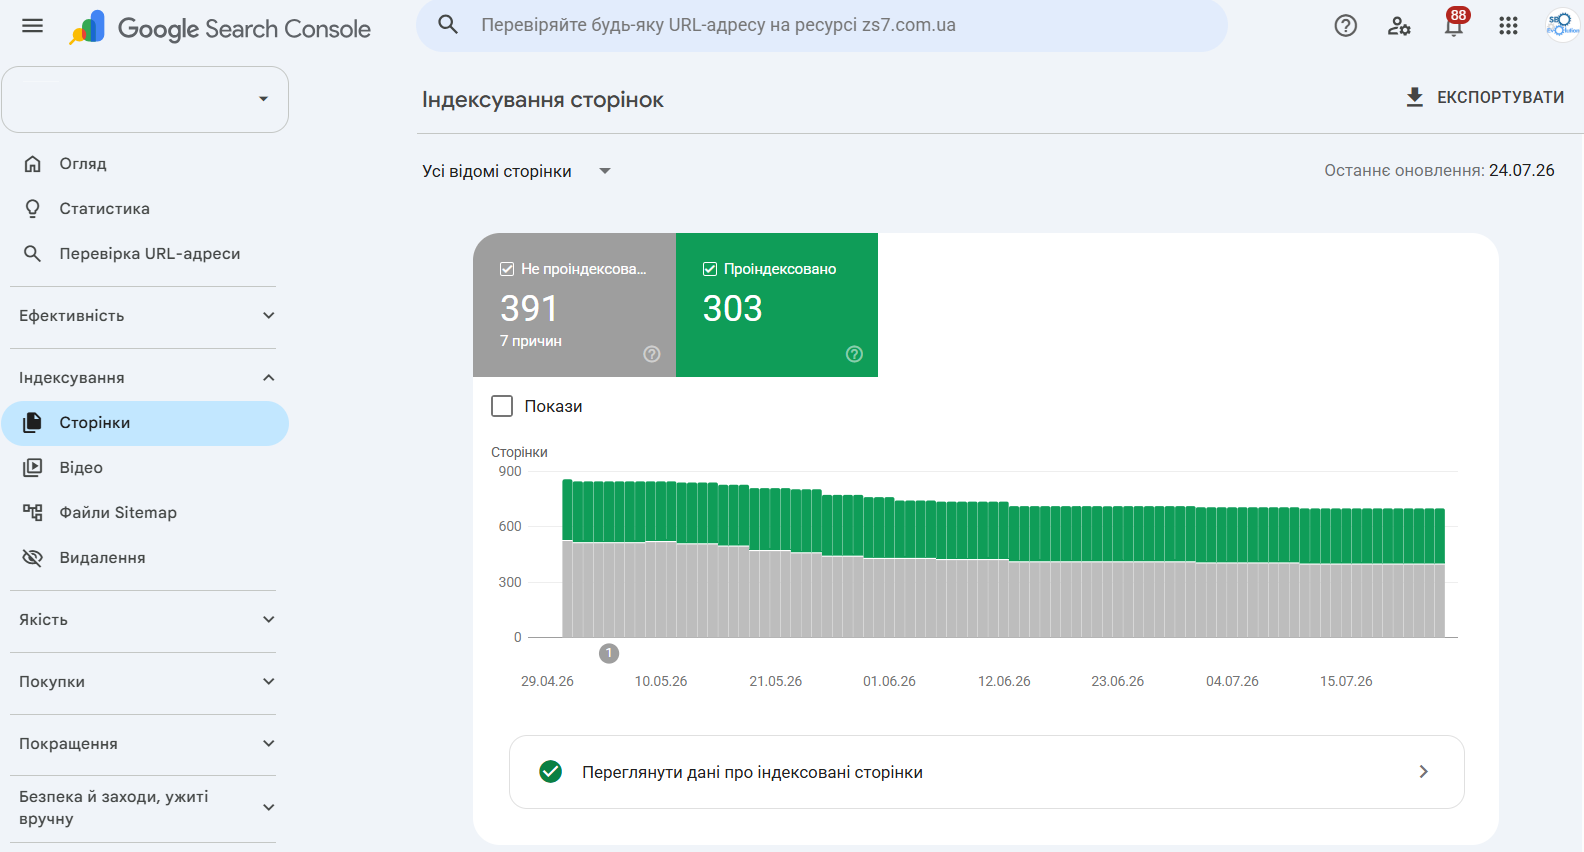Click chart annotation marker numbered 1
This screenshot has height=852, width=1584.
click(x=609, y=653)
